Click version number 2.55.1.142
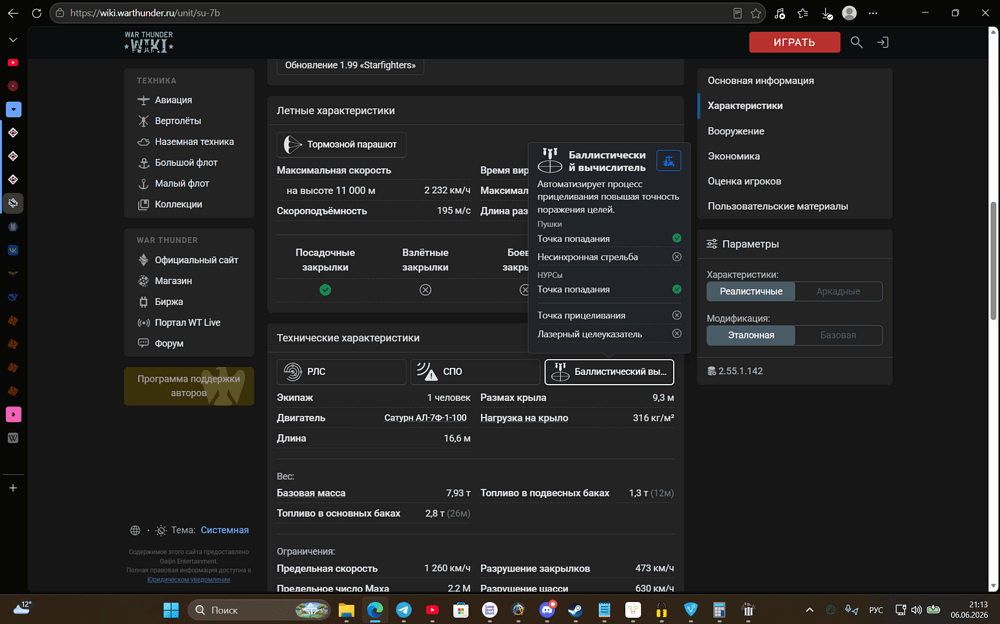The image size is (1000, 624). pyautogui.click(x=740, y=371)
